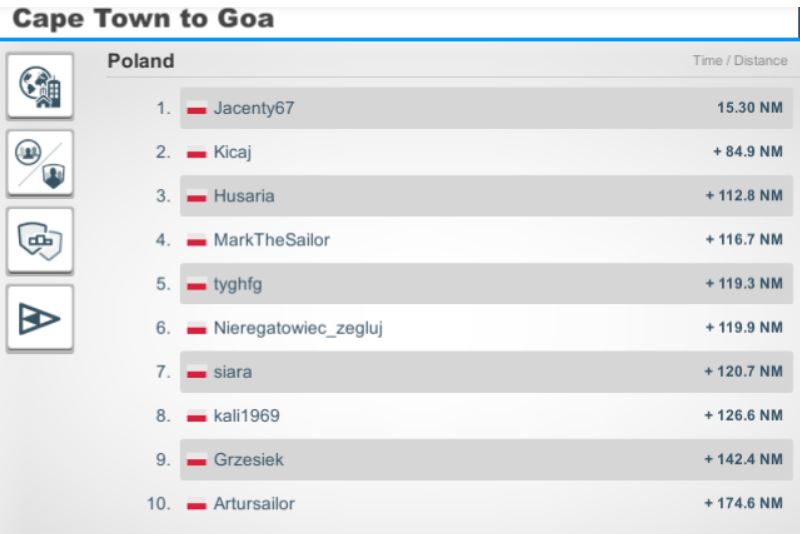Select the tyghfg leaderboard row
800x534 pixels.
(486, 284)
